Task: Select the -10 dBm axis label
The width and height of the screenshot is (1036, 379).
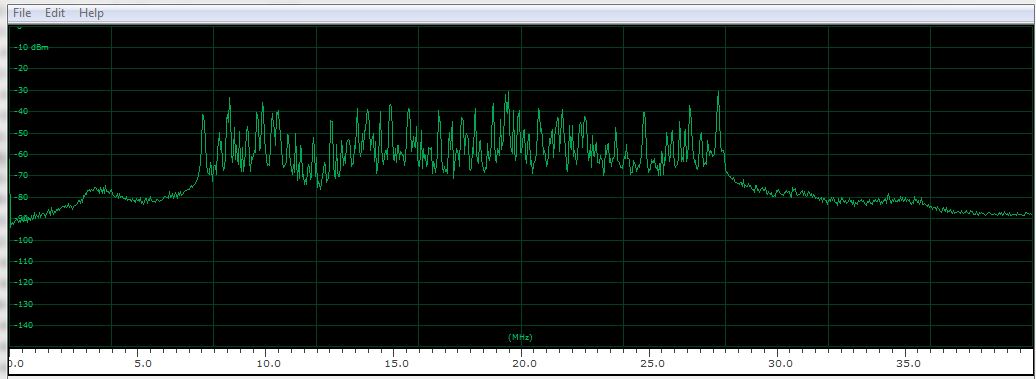Action: tap(31, 48)
